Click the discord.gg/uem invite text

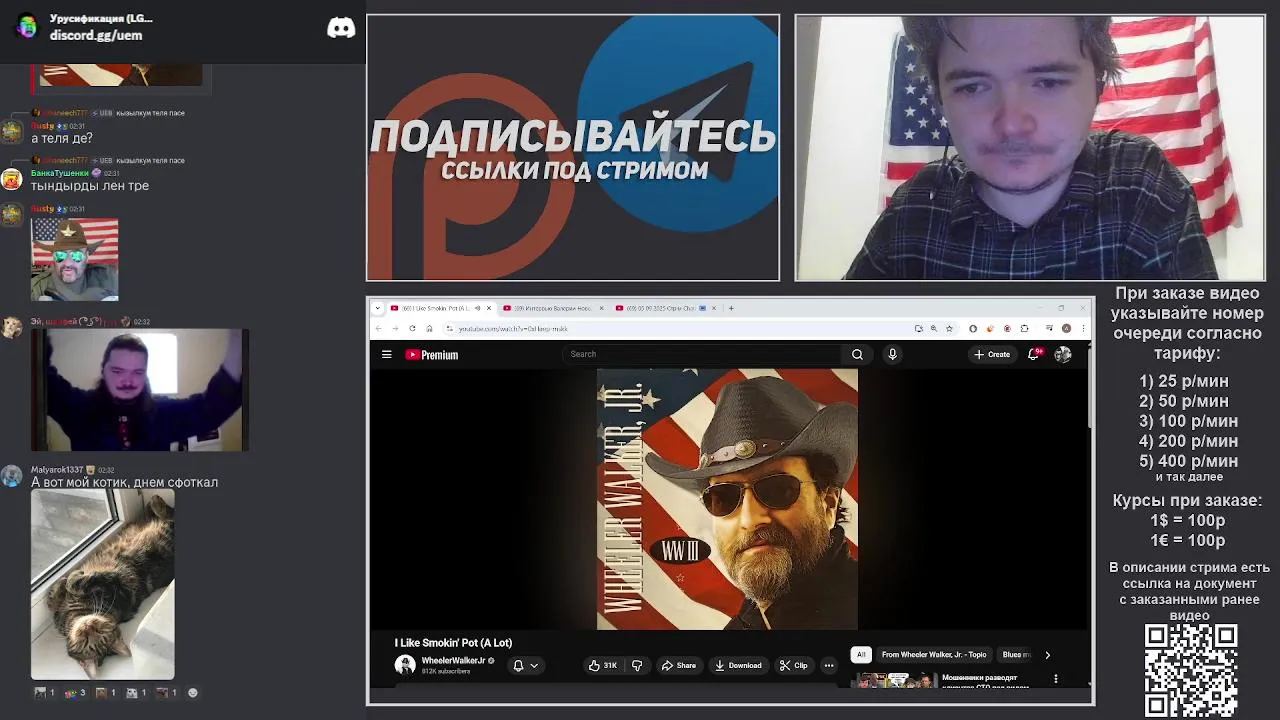tap(96, 35)
